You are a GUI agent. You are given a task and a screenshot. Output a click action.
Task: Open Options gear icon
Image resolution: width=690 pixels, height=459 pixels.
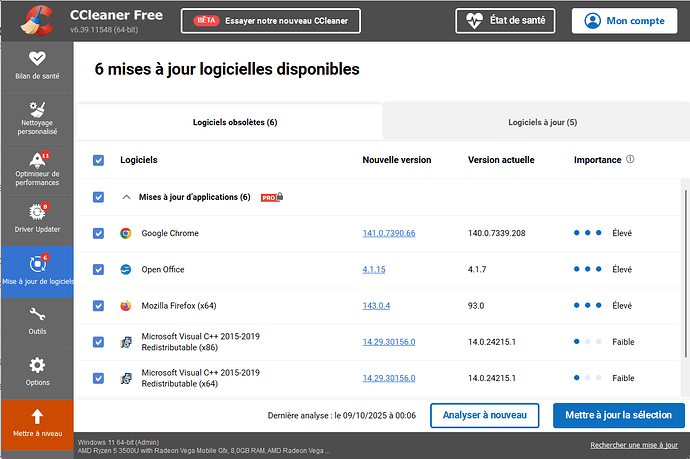pos(37,366)
